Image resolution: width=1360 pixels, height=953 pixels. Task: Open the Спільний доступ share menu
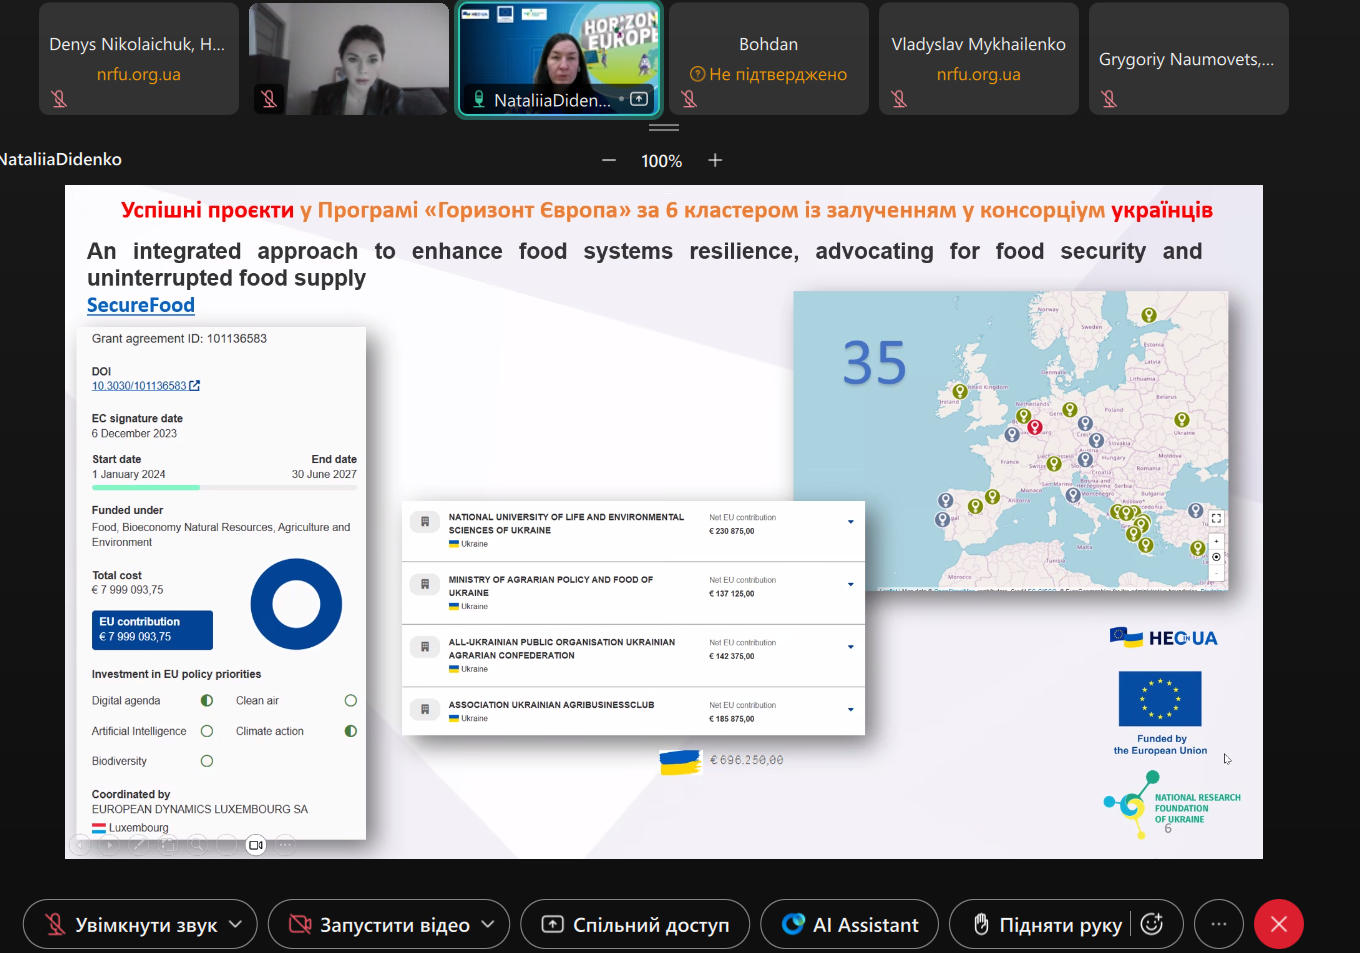(636, 925)
